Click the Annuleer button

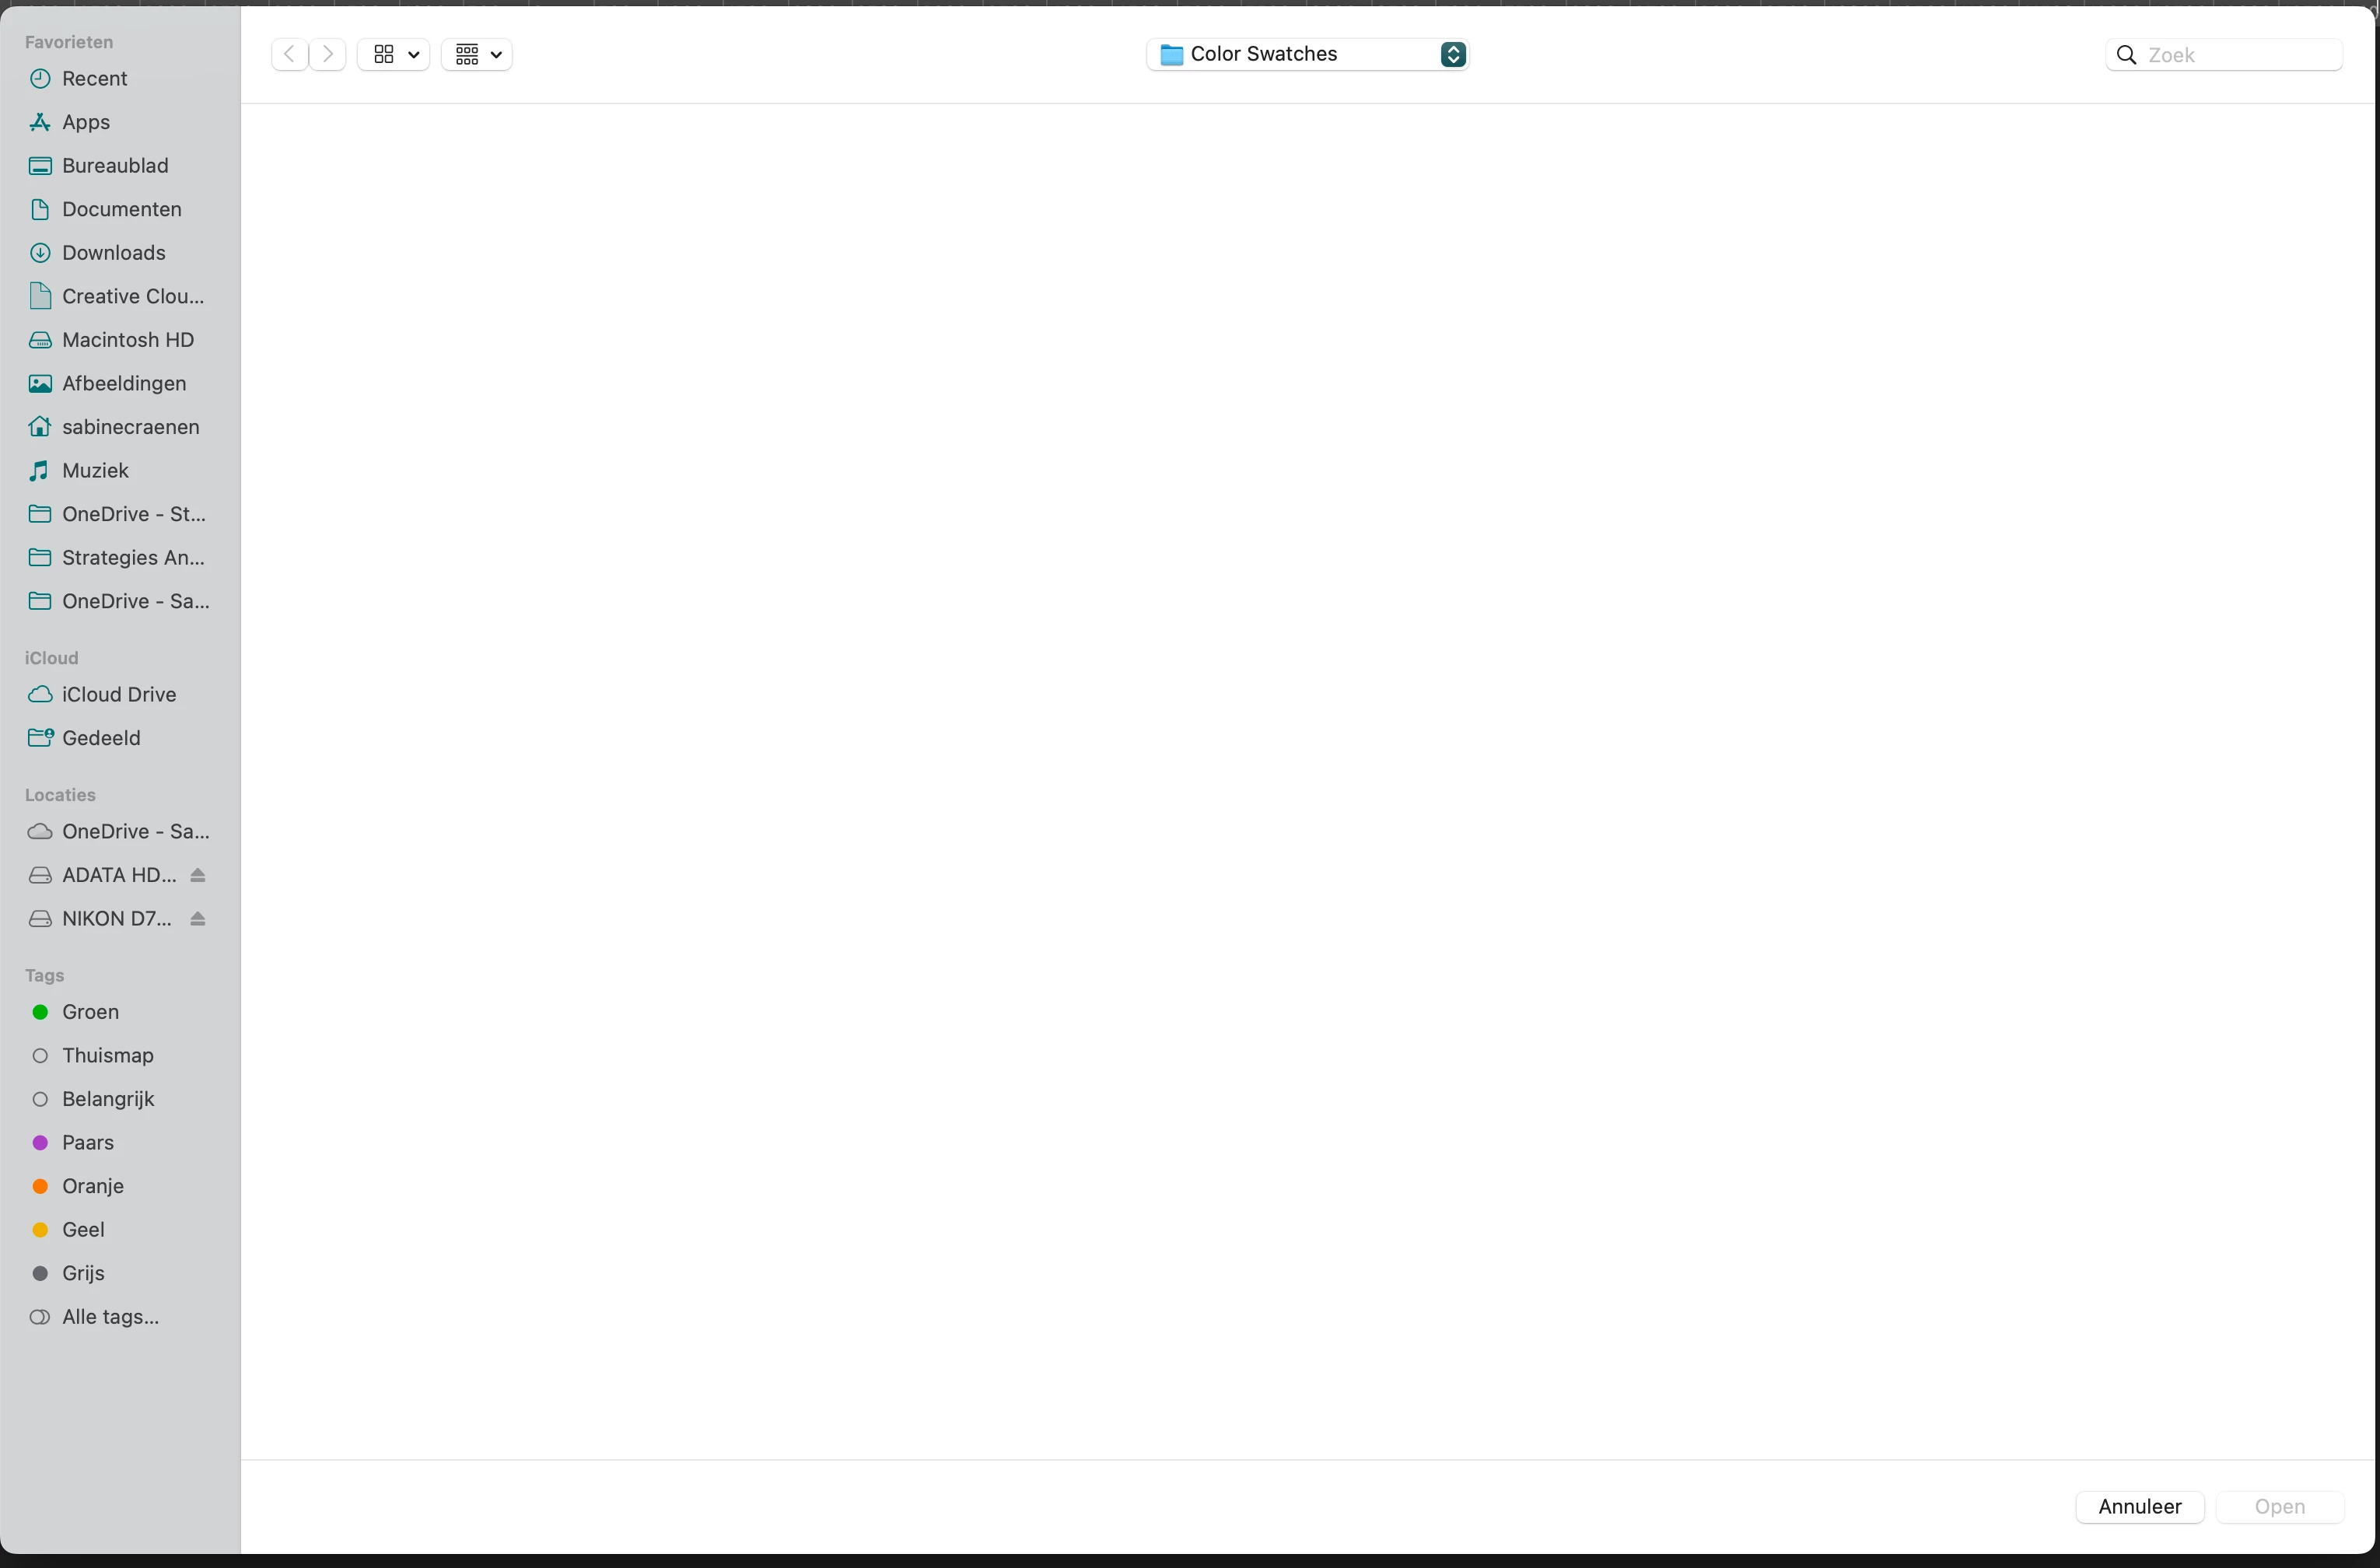(x=2139, y=1506)
